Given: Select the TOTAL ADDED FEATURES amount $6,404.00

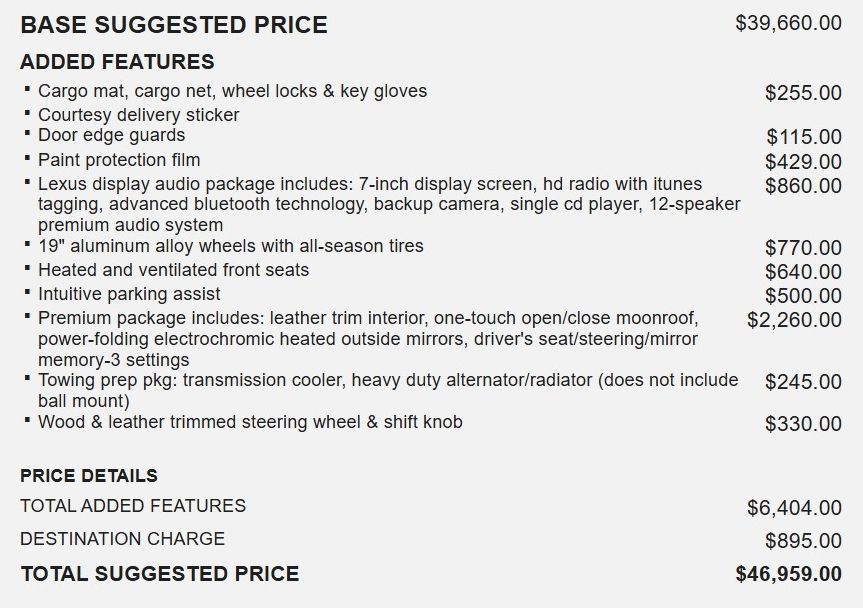Looking at the screenshot, I should pyautogui.click(x=794, y=508).
